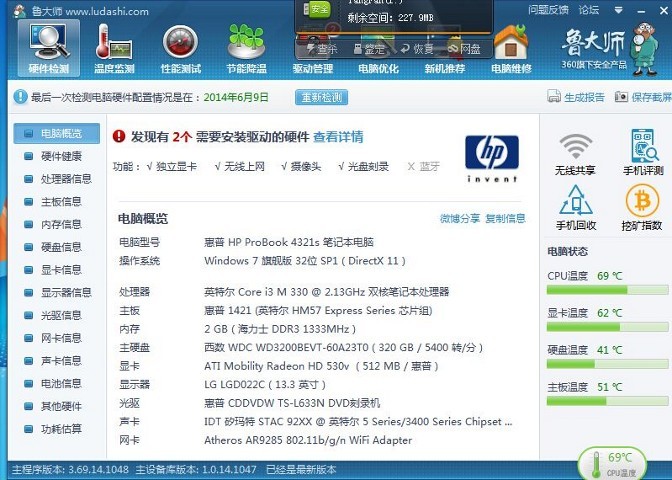Open 硬件检测 hardware detection icon
672x480 pixels.
coord(48,48)
